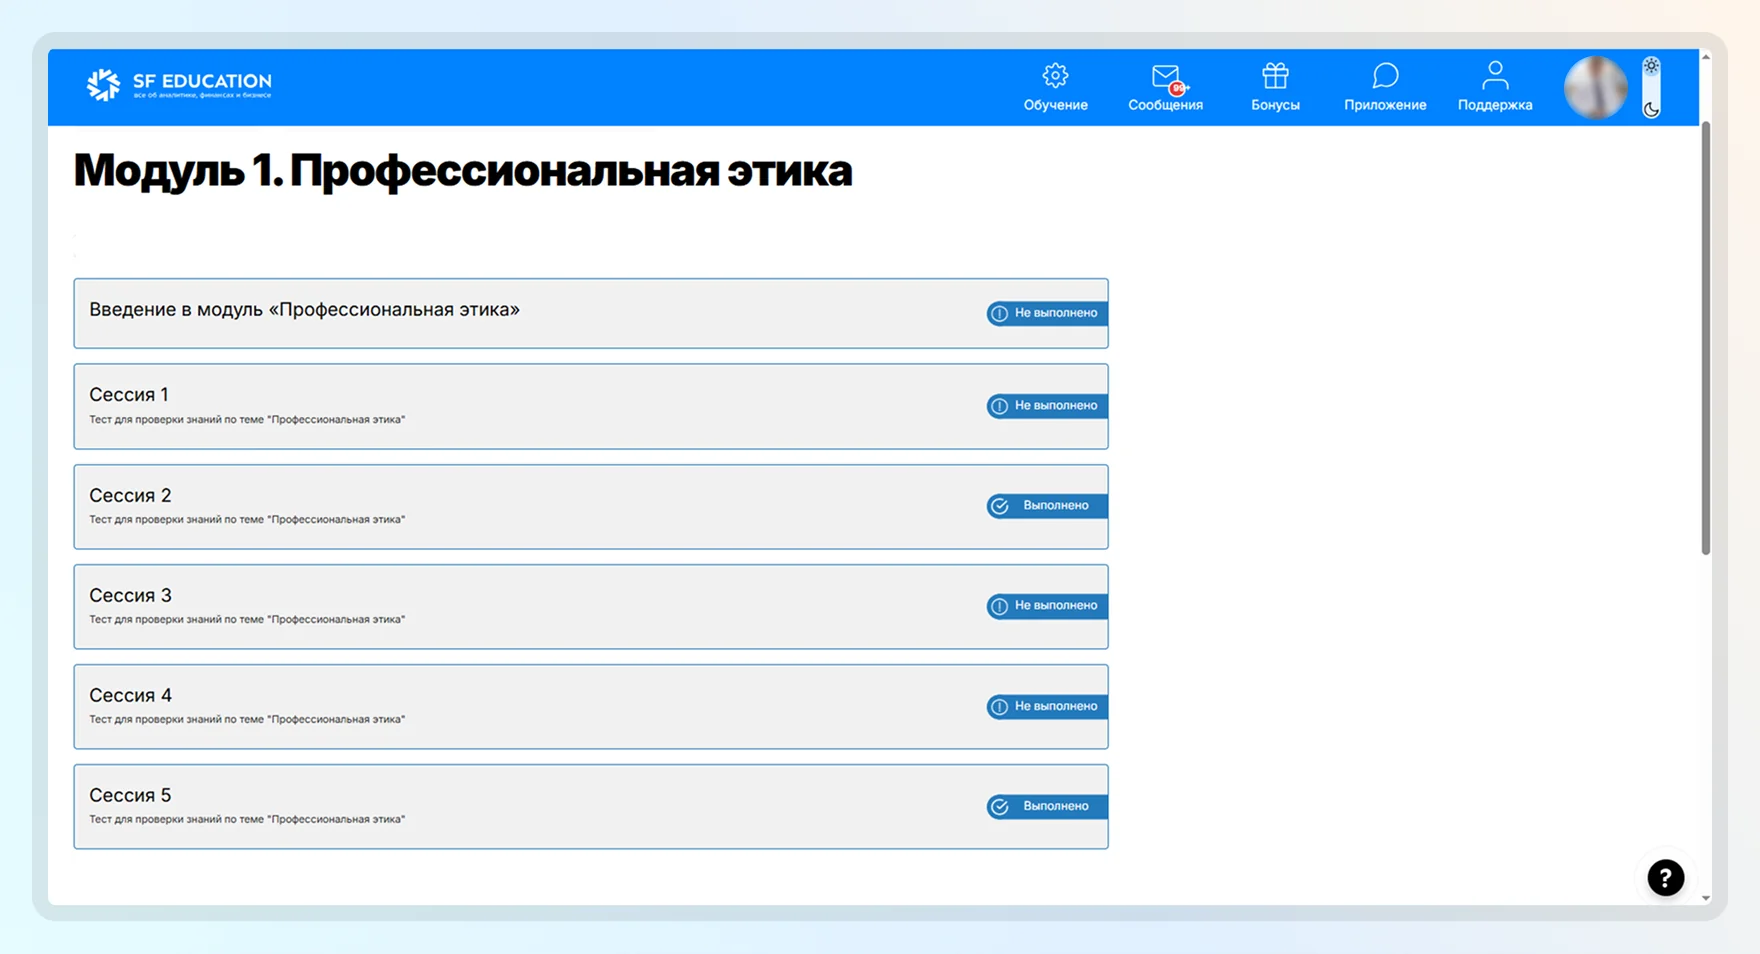Viewport: 1760px width, 954px height.
Task: Click Выполнено badge on Сессия 5
Action: coord(1047,806)
